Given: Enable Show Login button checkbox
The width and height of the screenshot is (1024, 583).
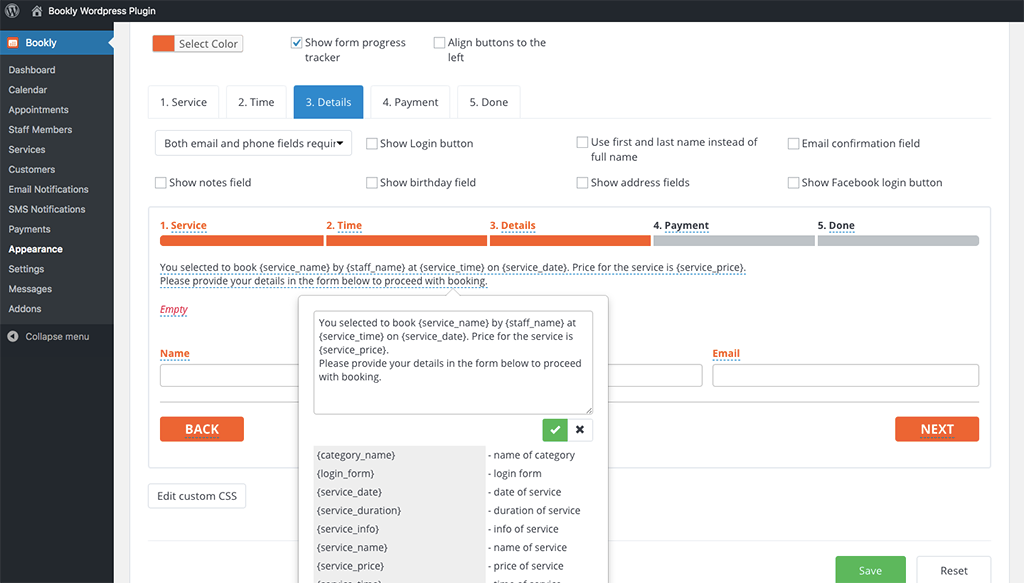Looking at the screenshot, I should pyautogui.click(x=372, y=144).
